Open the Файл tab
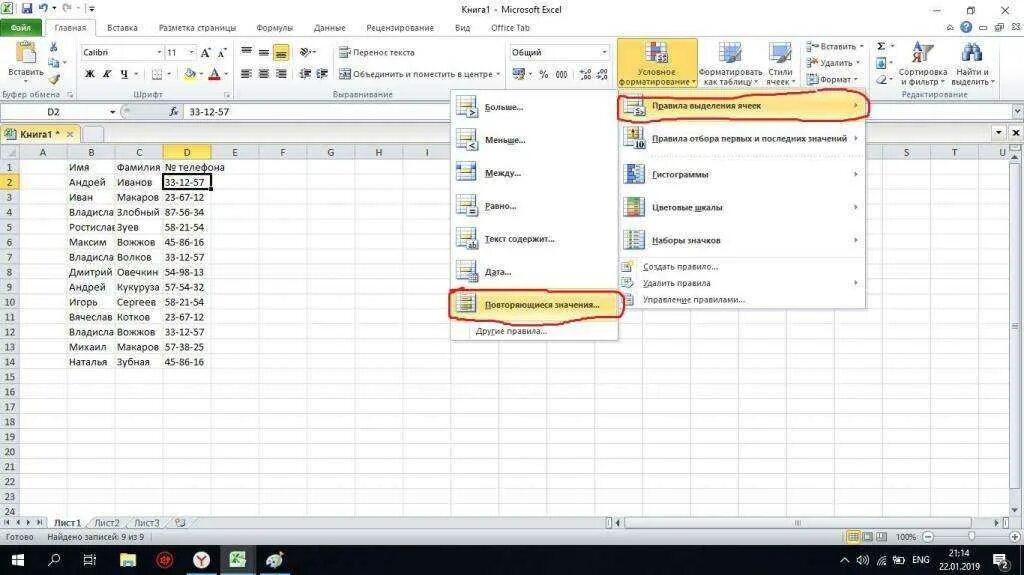The image size is (1024, 575). (21, 28)
